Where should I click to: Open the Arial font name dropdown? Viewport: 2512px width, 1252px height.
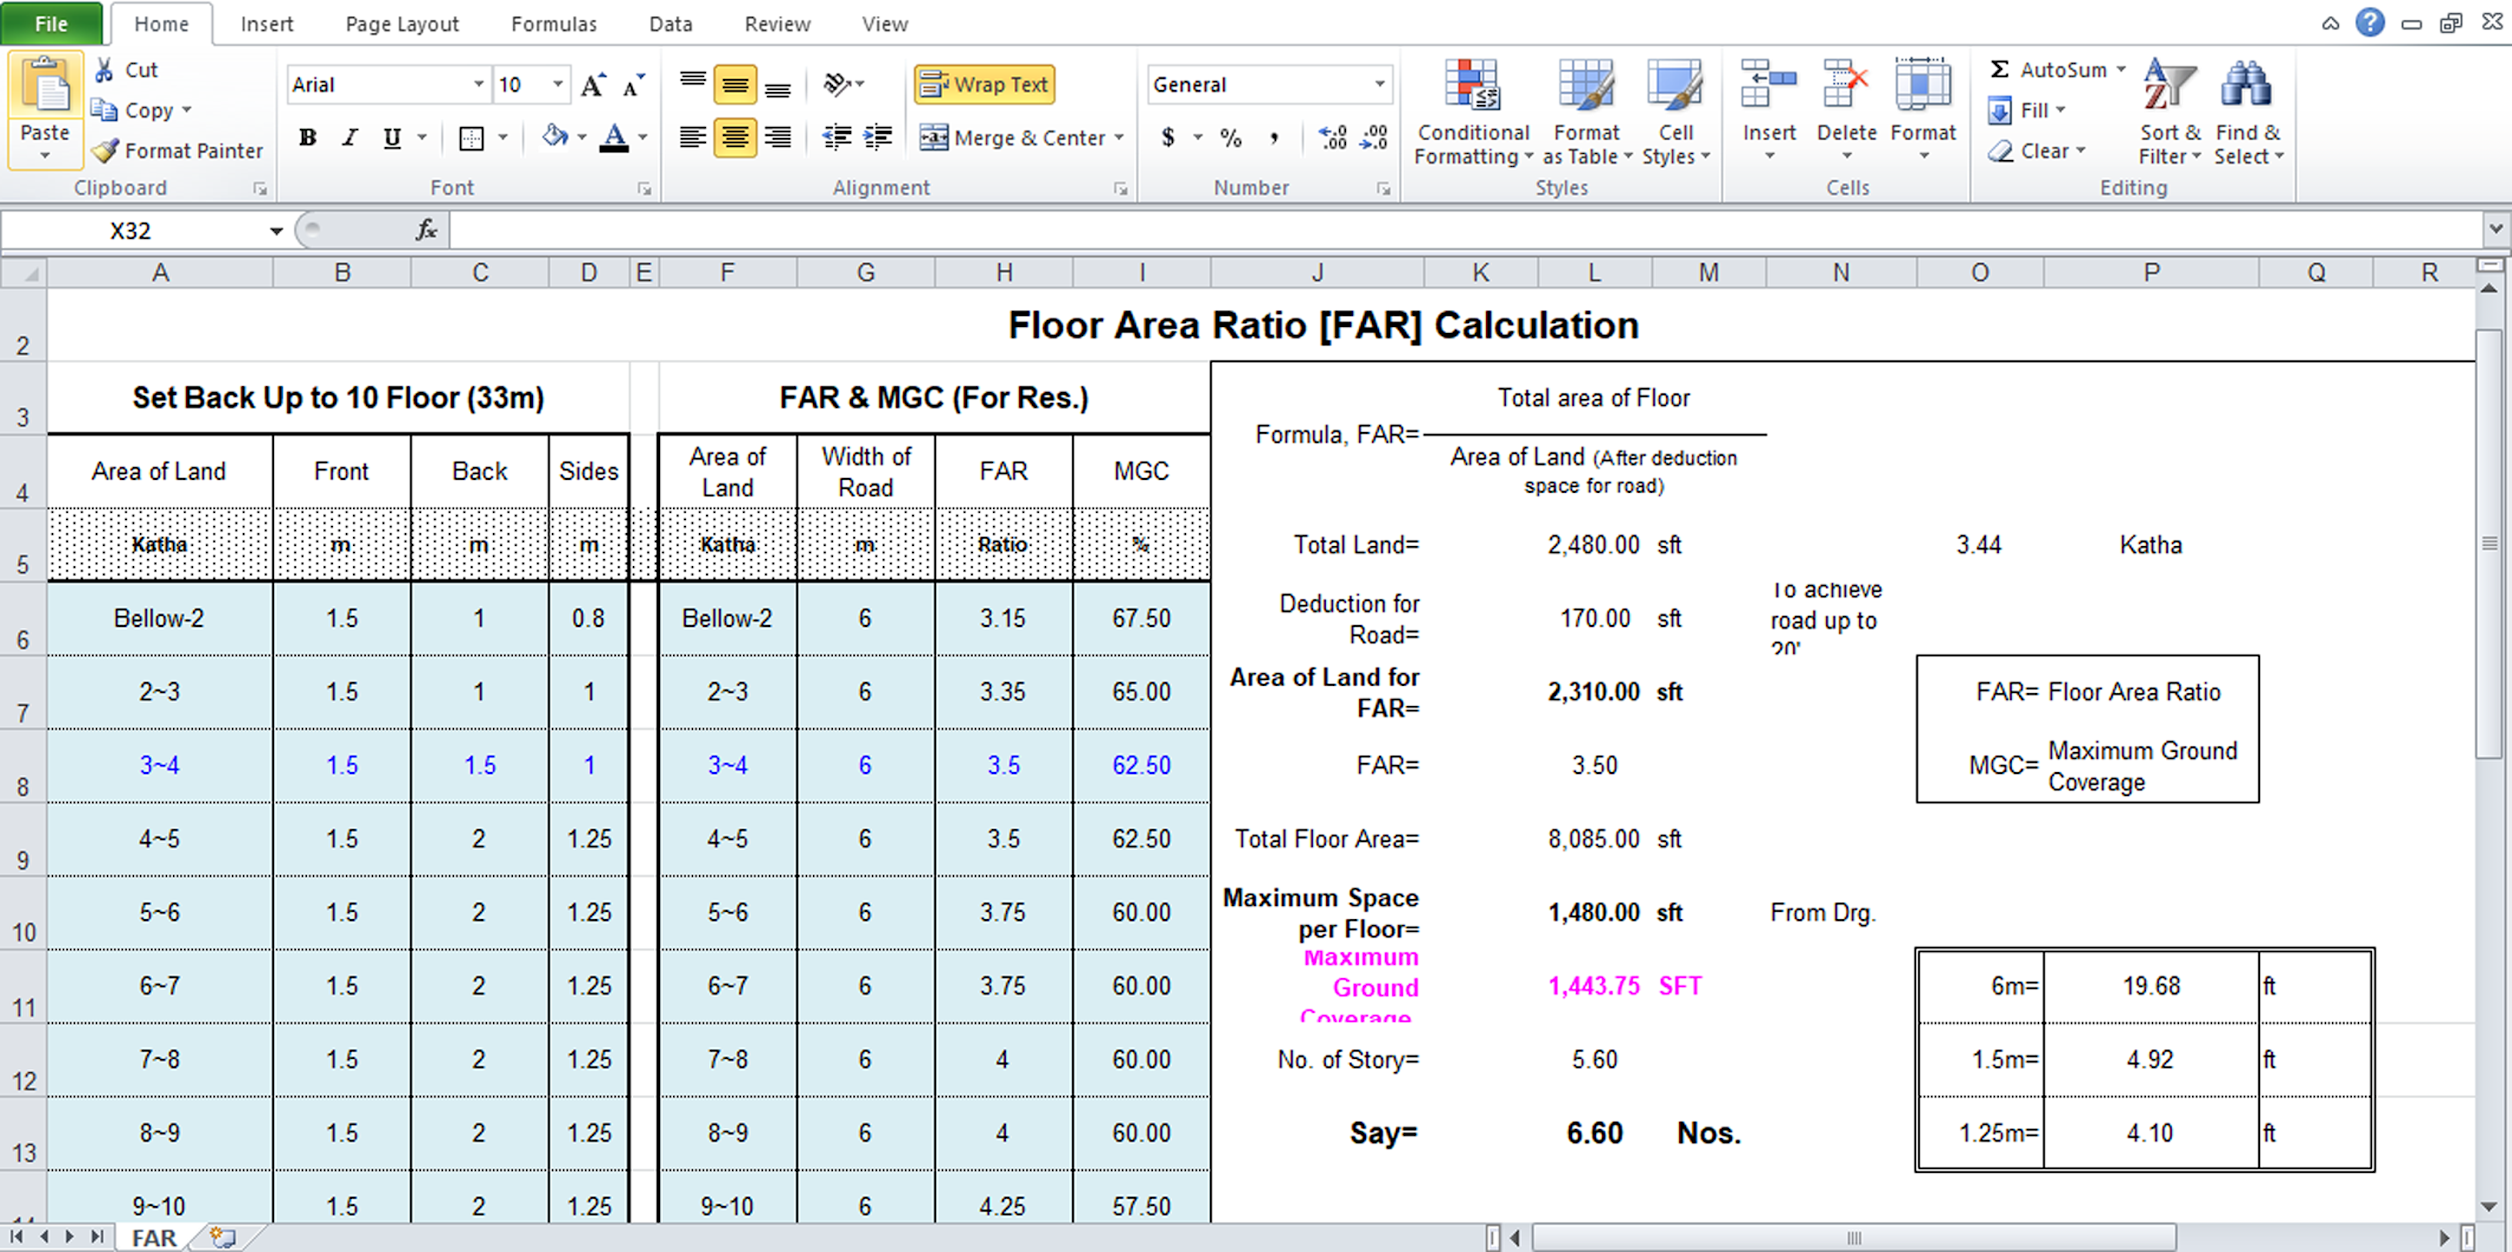coord(478,85)
